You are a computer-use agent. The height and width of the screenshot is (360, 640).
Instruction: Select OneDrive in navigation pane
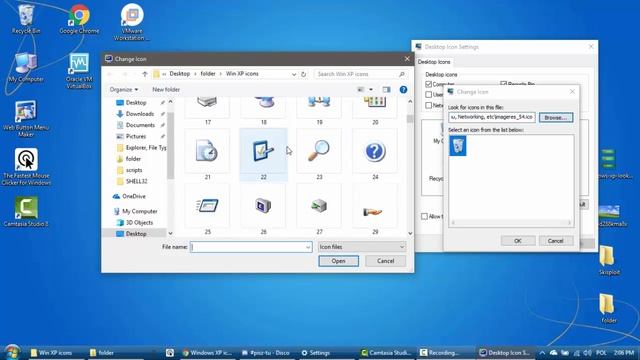(x=133, y=196)
